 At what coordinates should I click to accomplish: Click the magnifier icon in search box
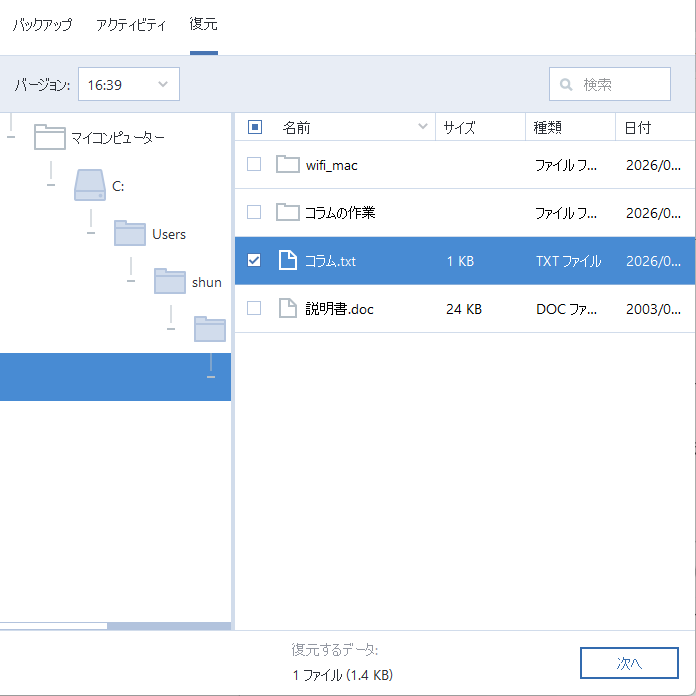(x=566, y=84)
